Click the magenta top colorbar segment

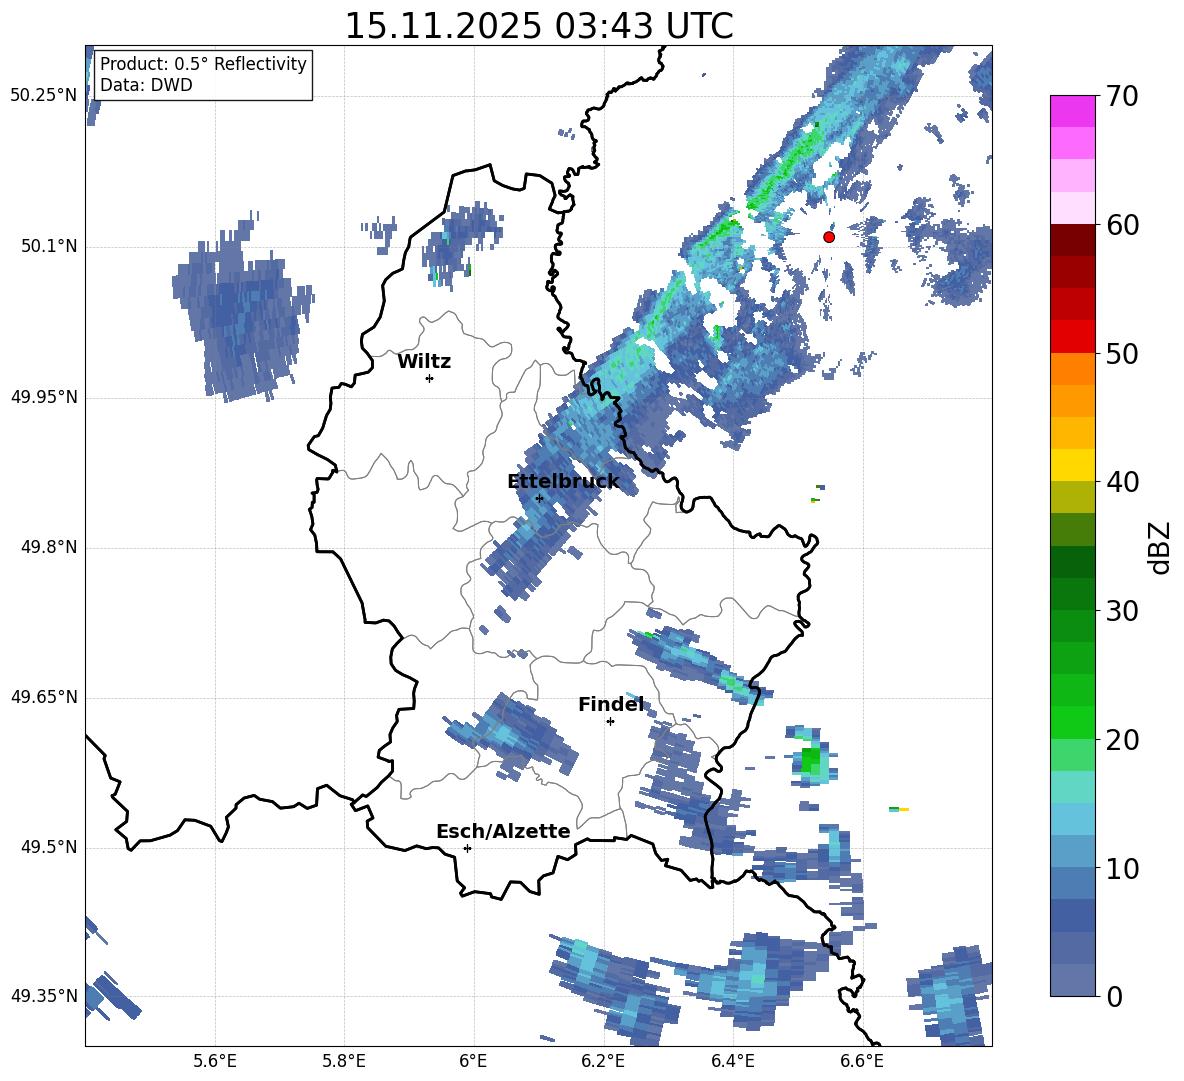coord(1072,111)
